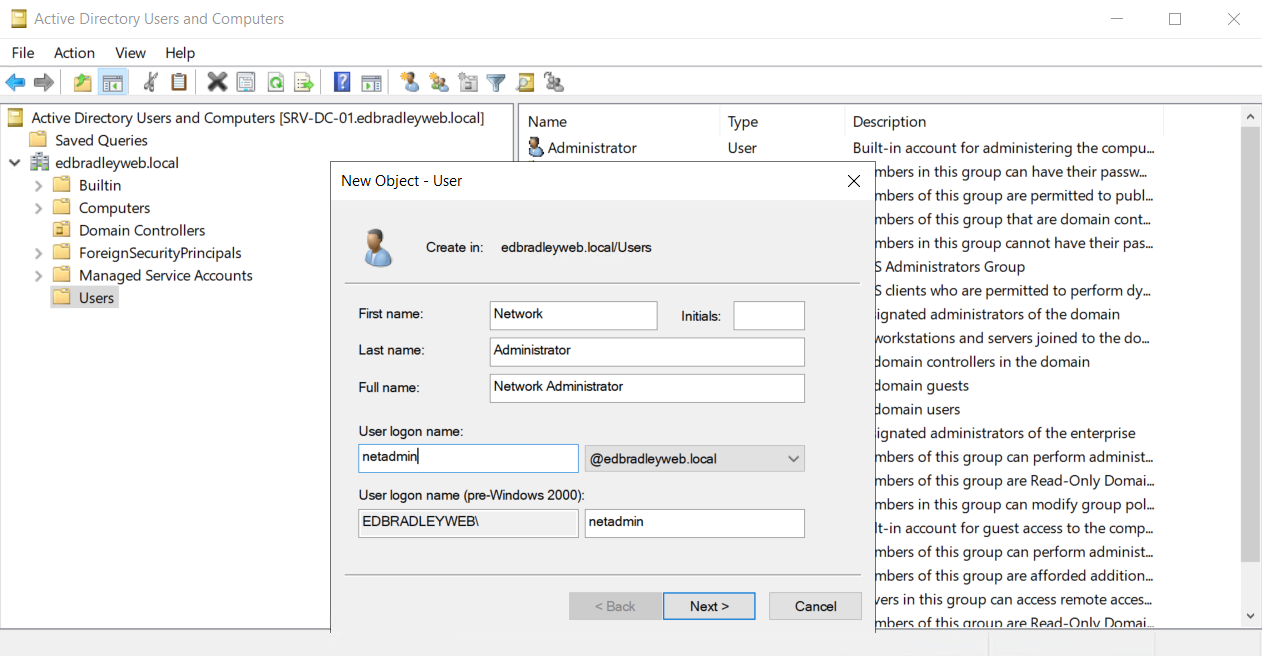Click the Set Filter Options funnel icon
This screenshot has width=1262, height=656.
click(495, 82)
